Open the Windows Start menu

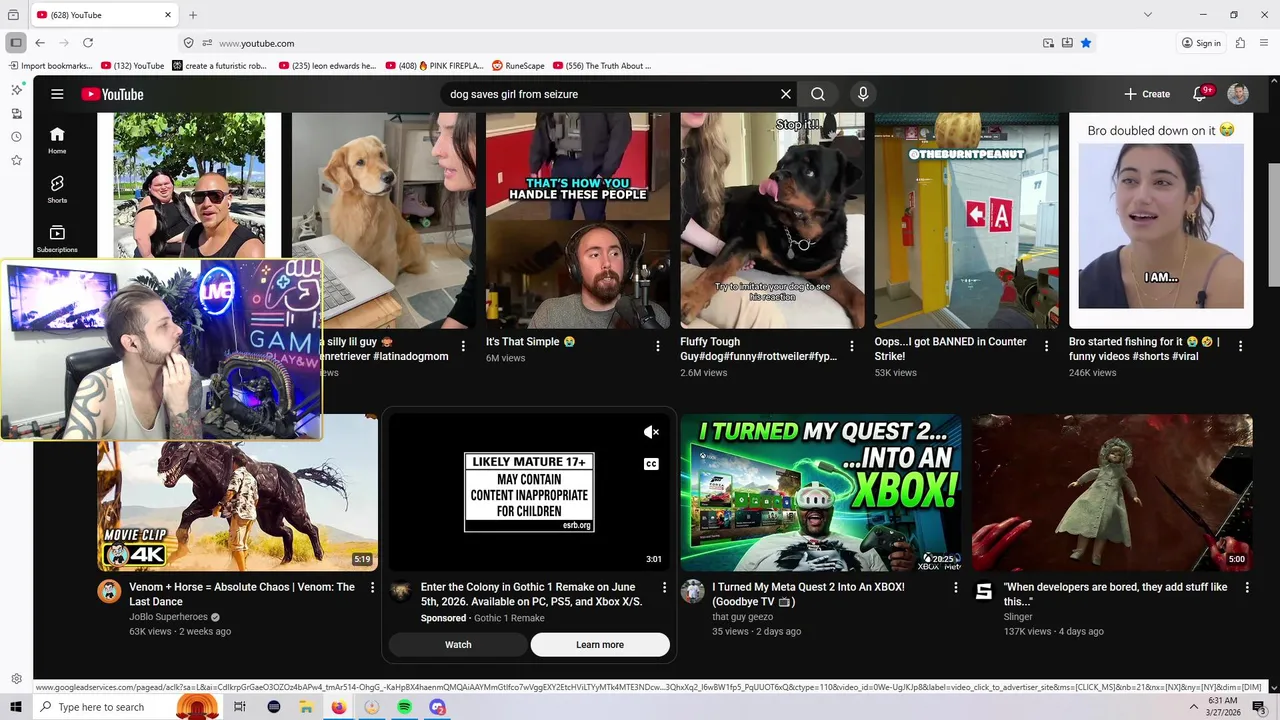point(16,707)
